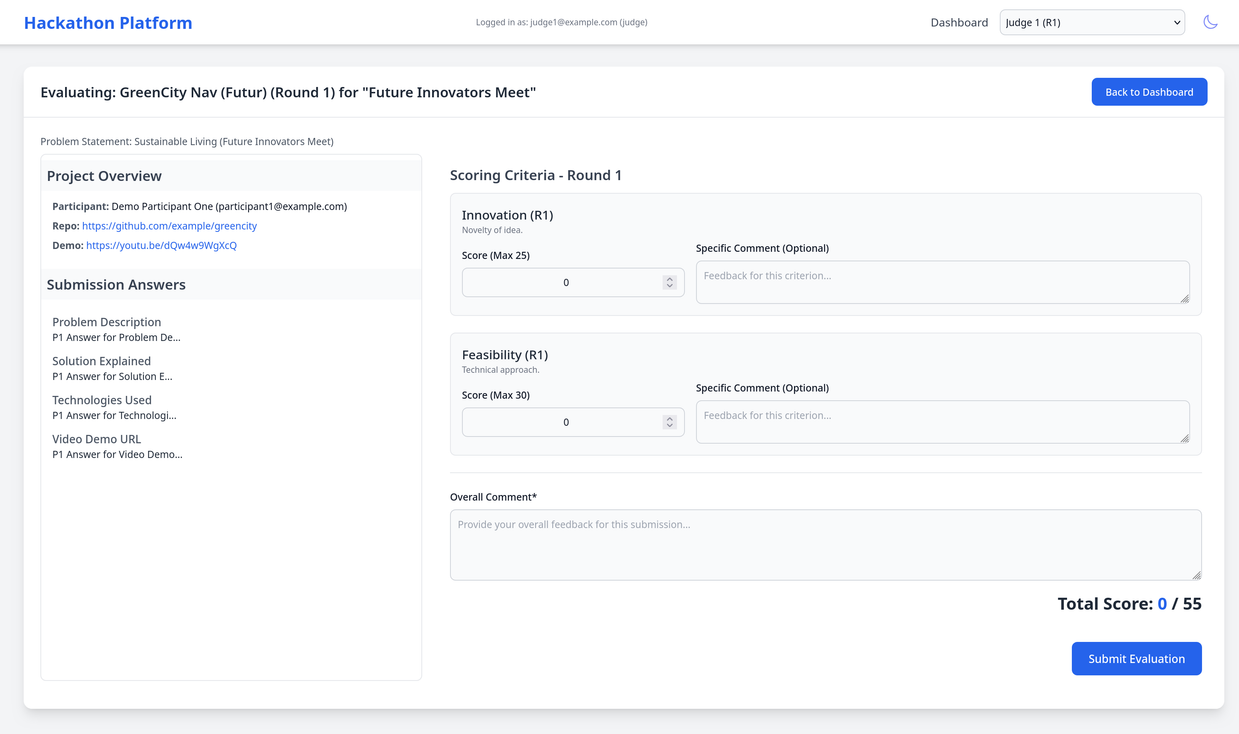The width and height of the screenshot is (1239, 734).
Task: Open the Judge 1 (R1) dropdown
Action: click(x=1091, y=22)
